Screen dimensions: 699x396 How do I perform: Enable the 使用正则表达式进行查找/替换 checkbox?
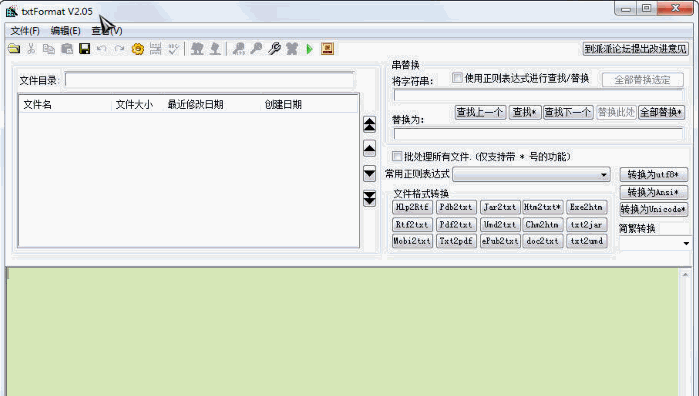click(457, 78)
